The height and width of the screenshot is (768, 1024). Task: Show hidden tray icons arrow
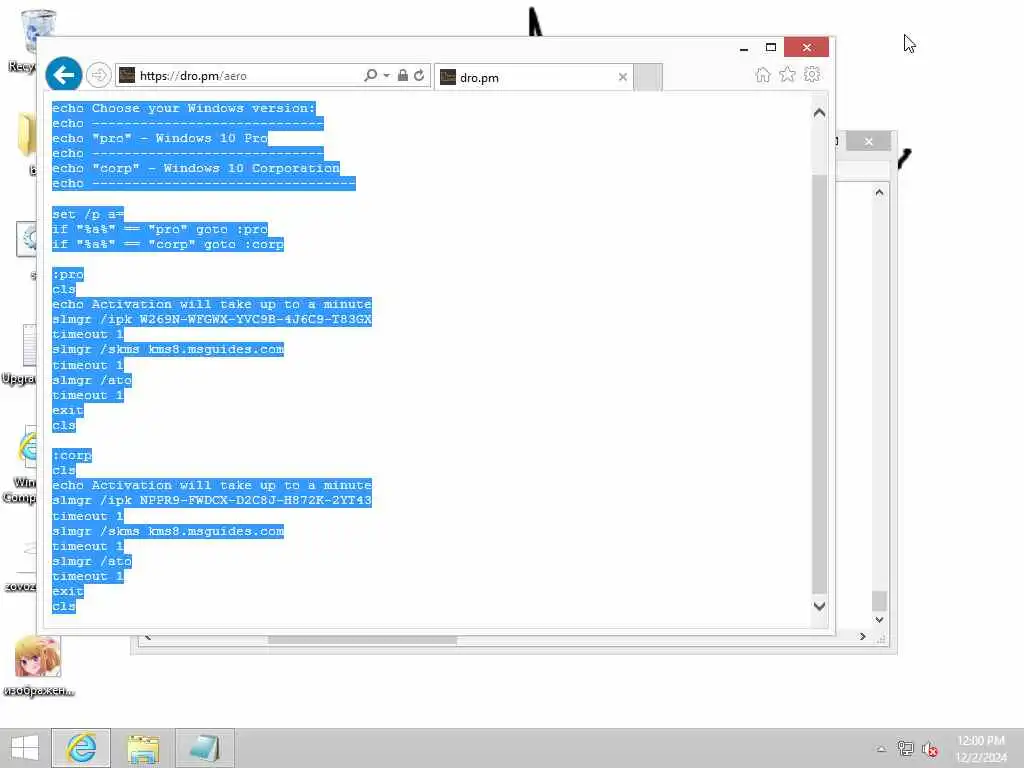click(x=881, y=748)
